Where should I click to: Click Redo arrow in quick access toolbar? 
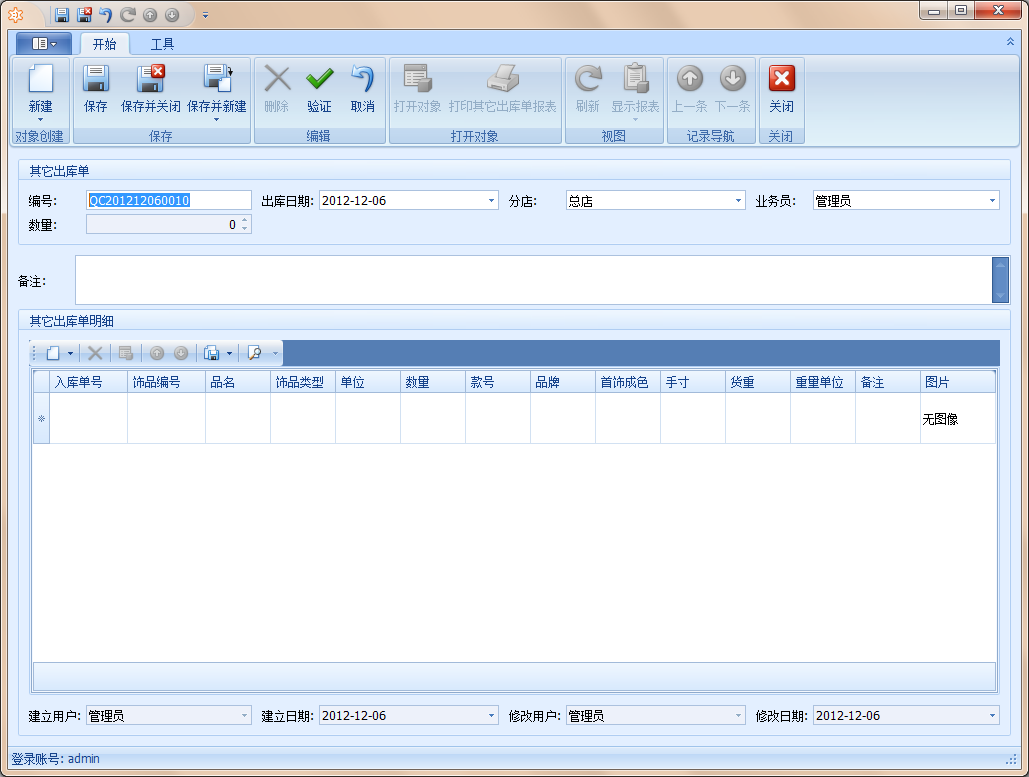click(128, 14)
